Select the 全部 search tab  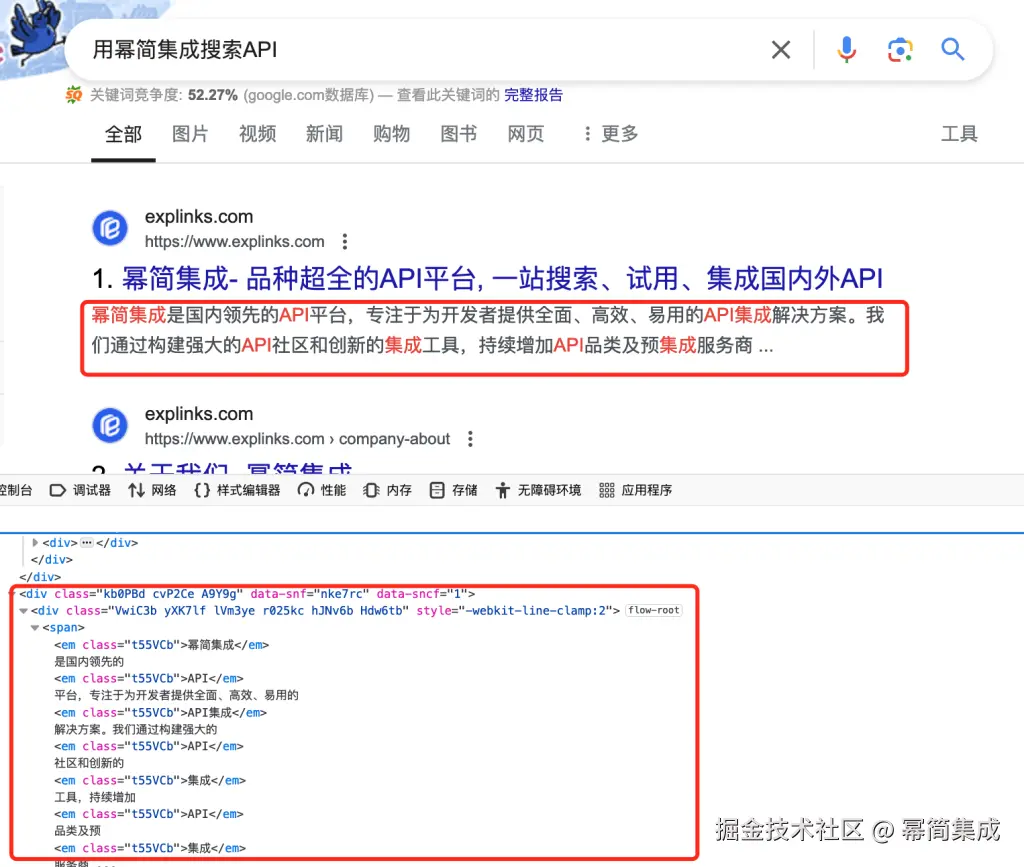(x=123, y=134)
